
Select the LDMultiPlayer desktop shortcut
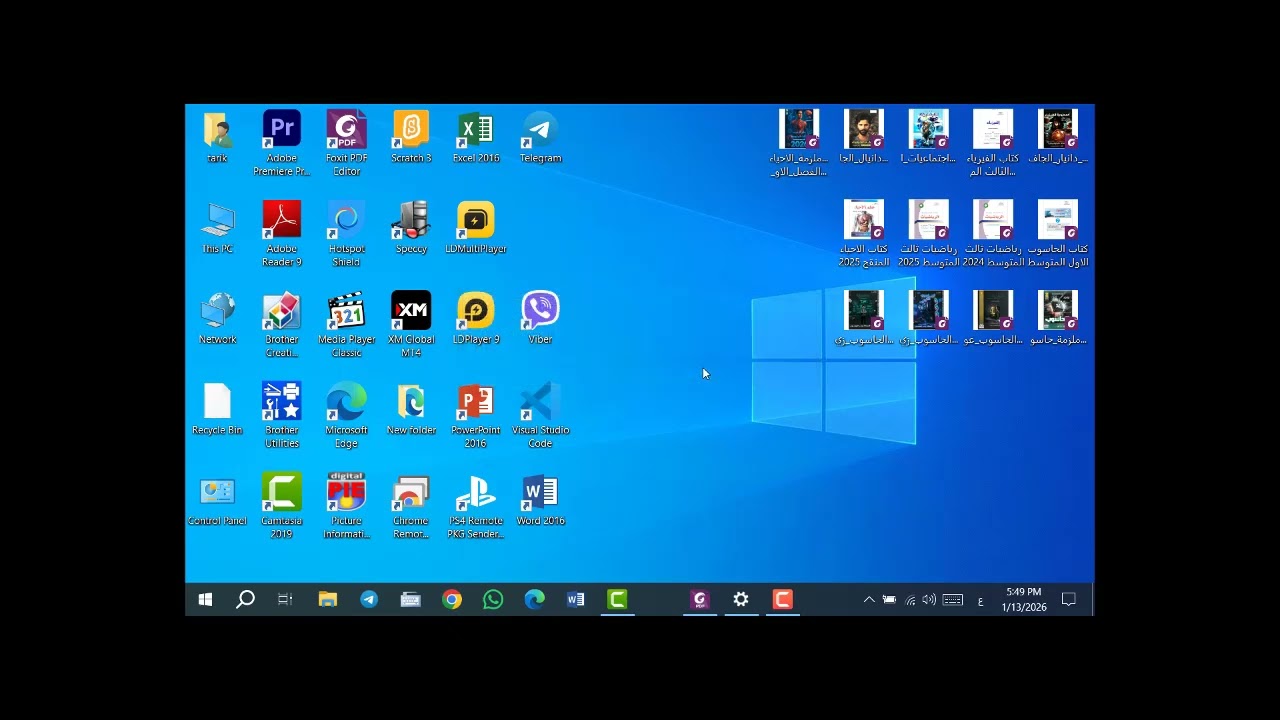point(476,228)
